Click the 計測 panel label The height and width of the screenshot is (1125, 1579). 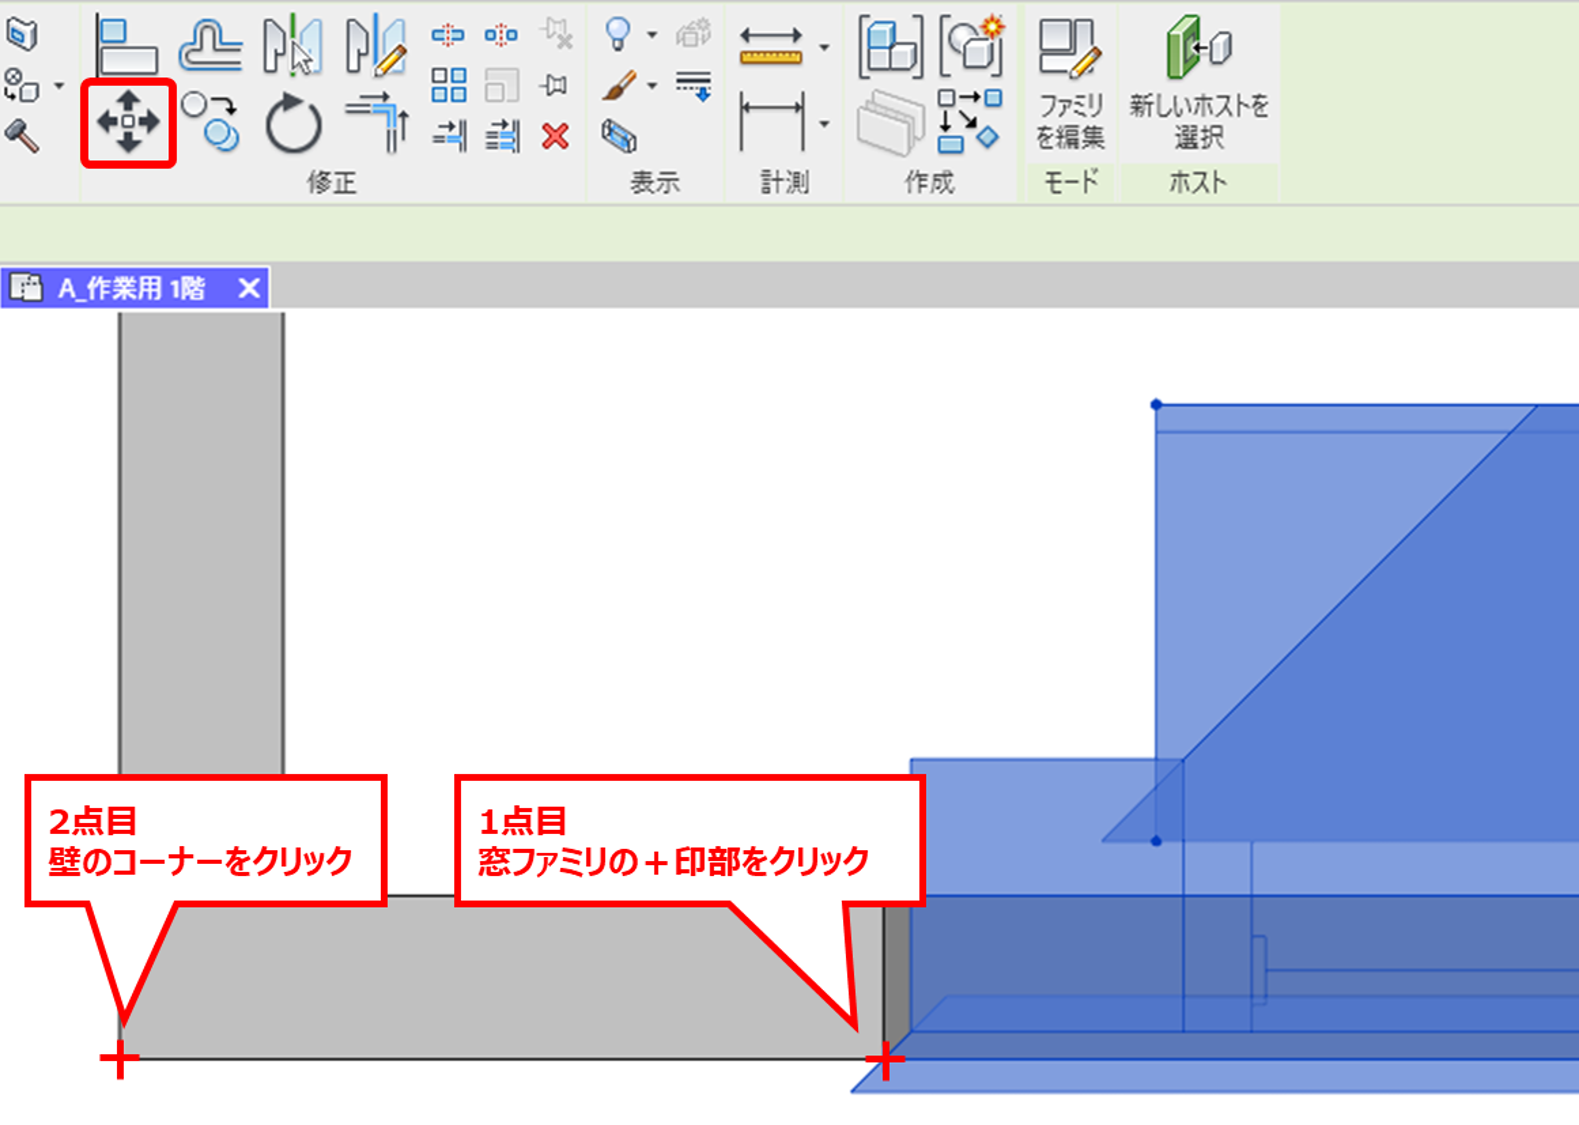point(784,182)
